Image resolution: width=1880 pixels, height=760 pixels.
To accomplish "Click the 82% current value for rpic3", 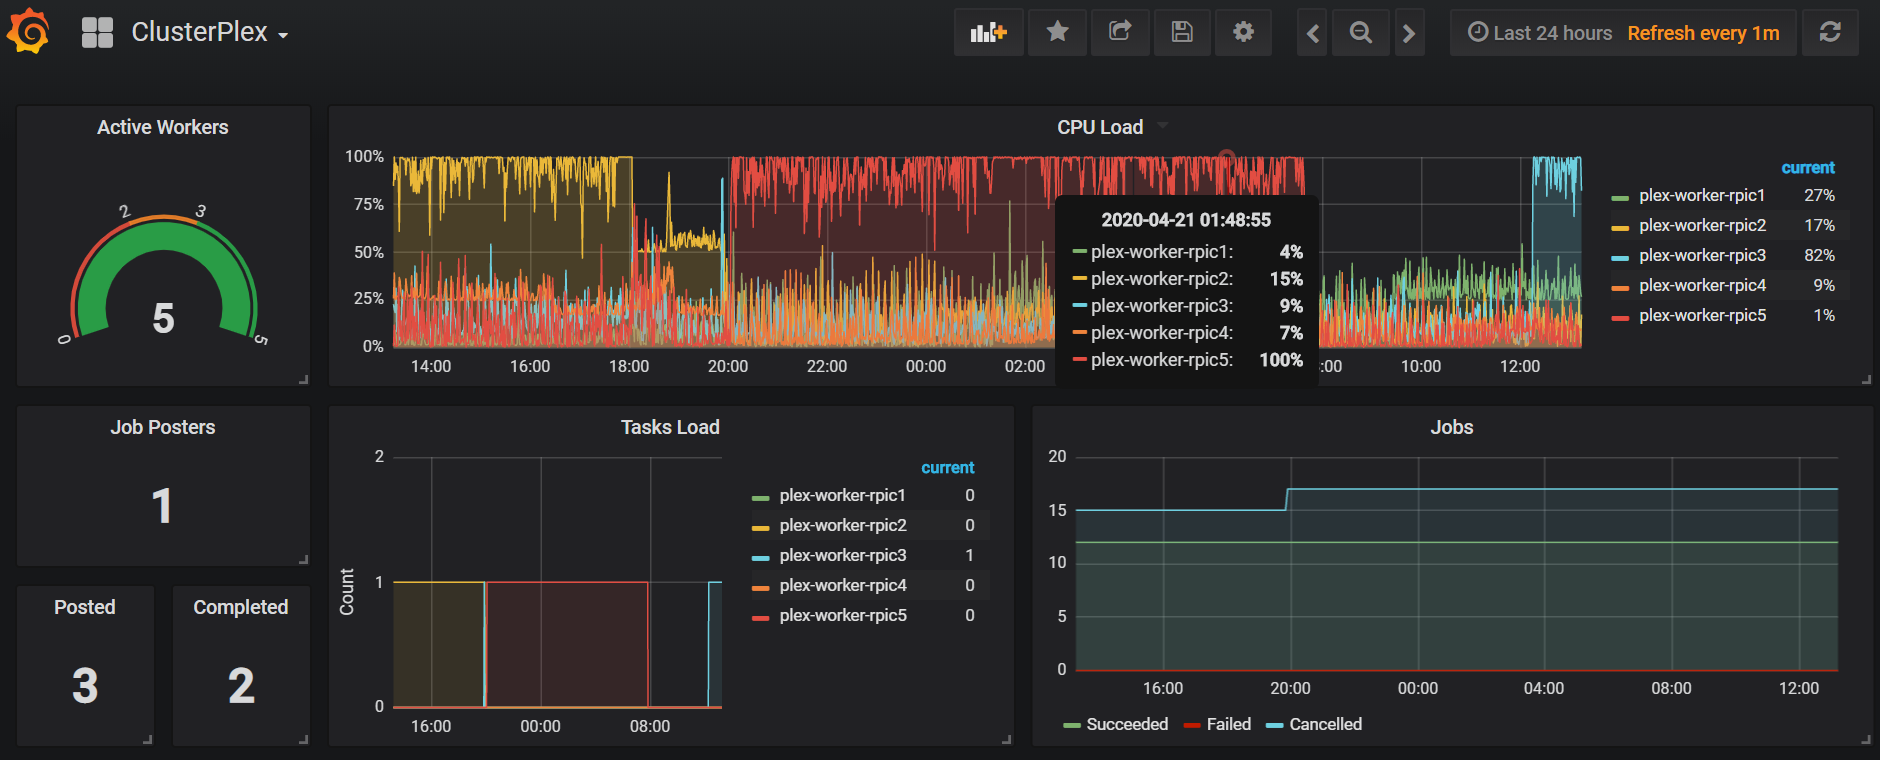I will [x=1819, y=255].
